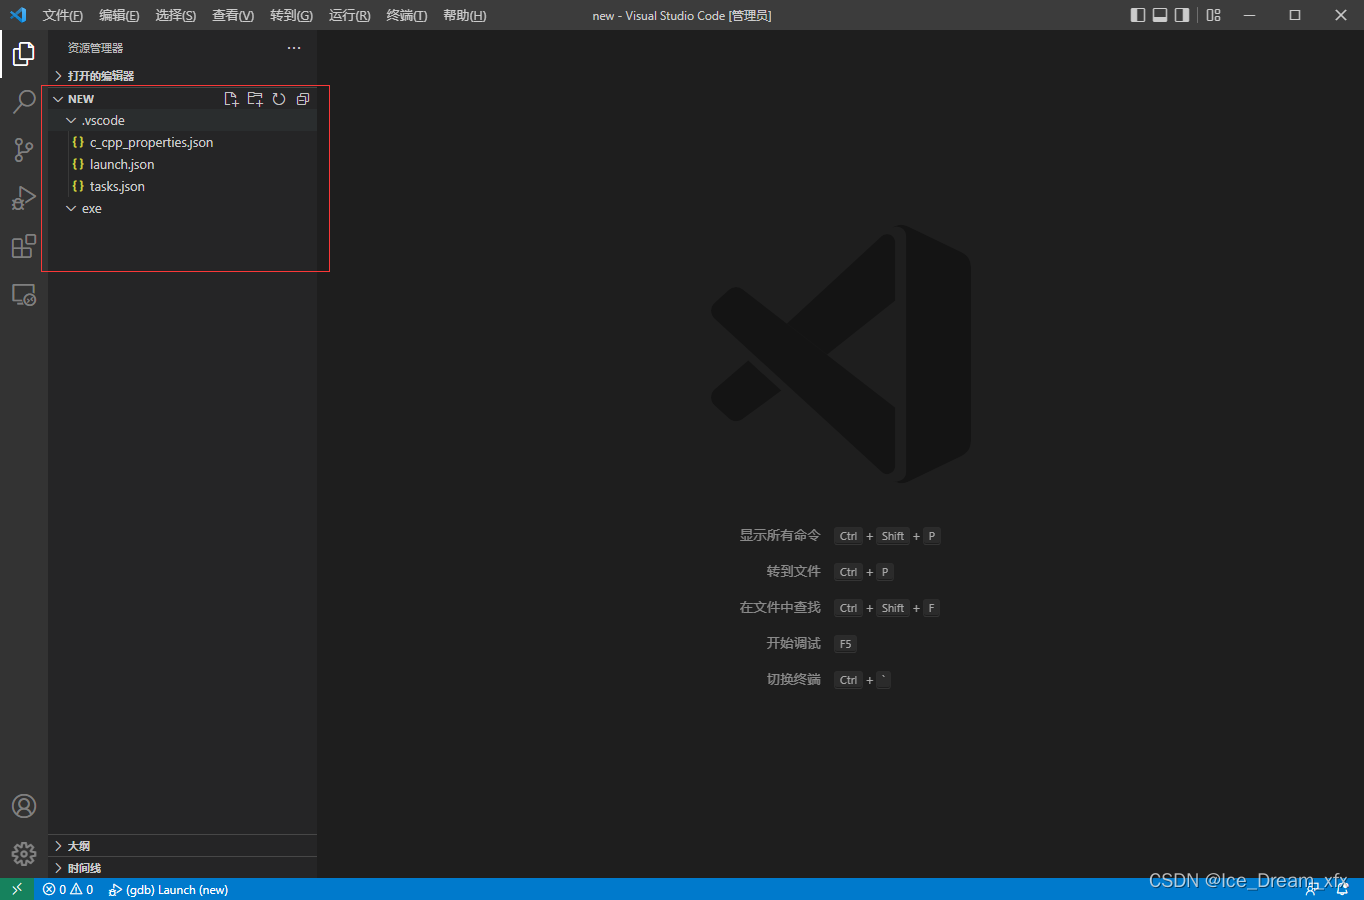
Task: Open the Search view icon
Action: [24, 102]
